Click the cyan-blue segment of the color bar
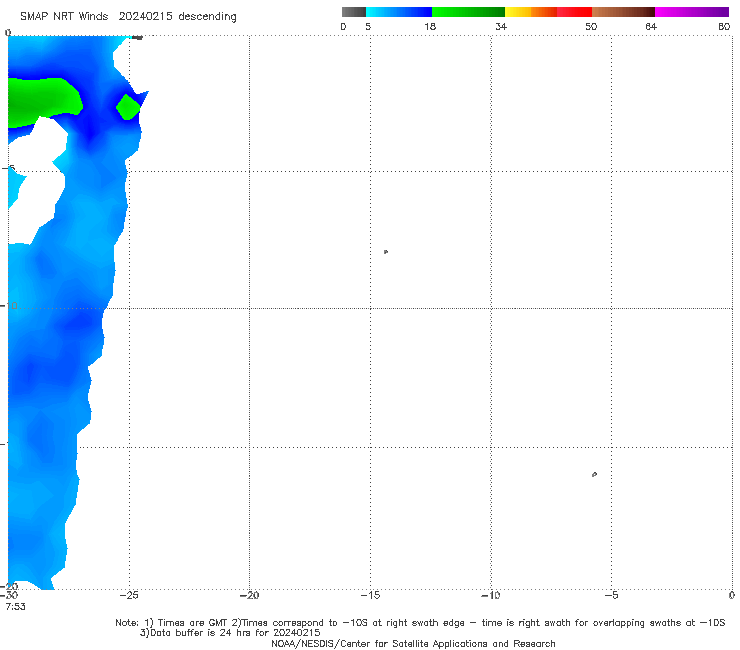This screenshot has height=650, width=740. (399, 12)
